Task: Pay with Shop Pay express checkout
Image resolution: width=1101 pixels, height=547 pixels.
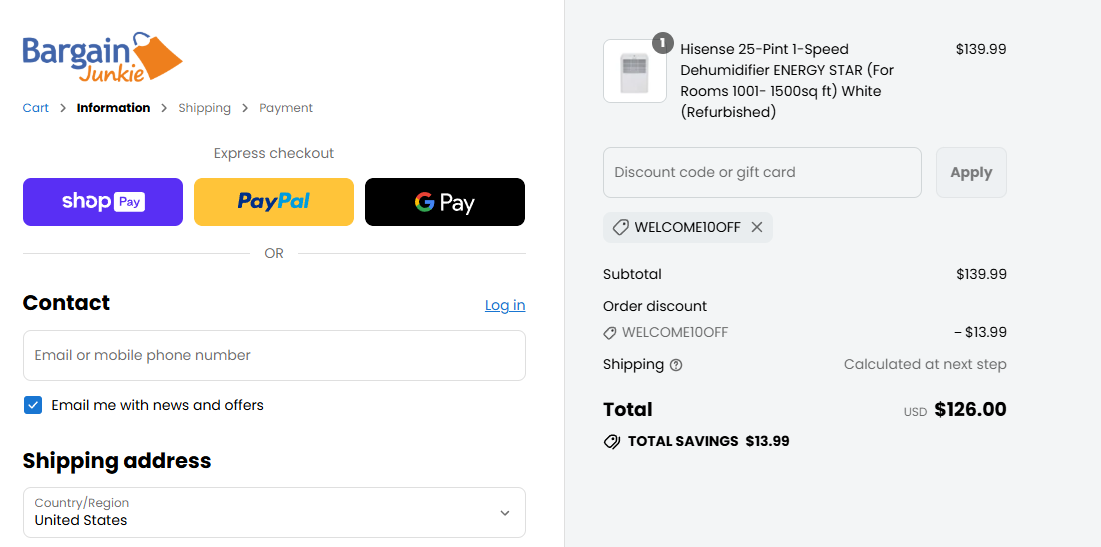Action: pyautogui.click(x=103, y=202)
